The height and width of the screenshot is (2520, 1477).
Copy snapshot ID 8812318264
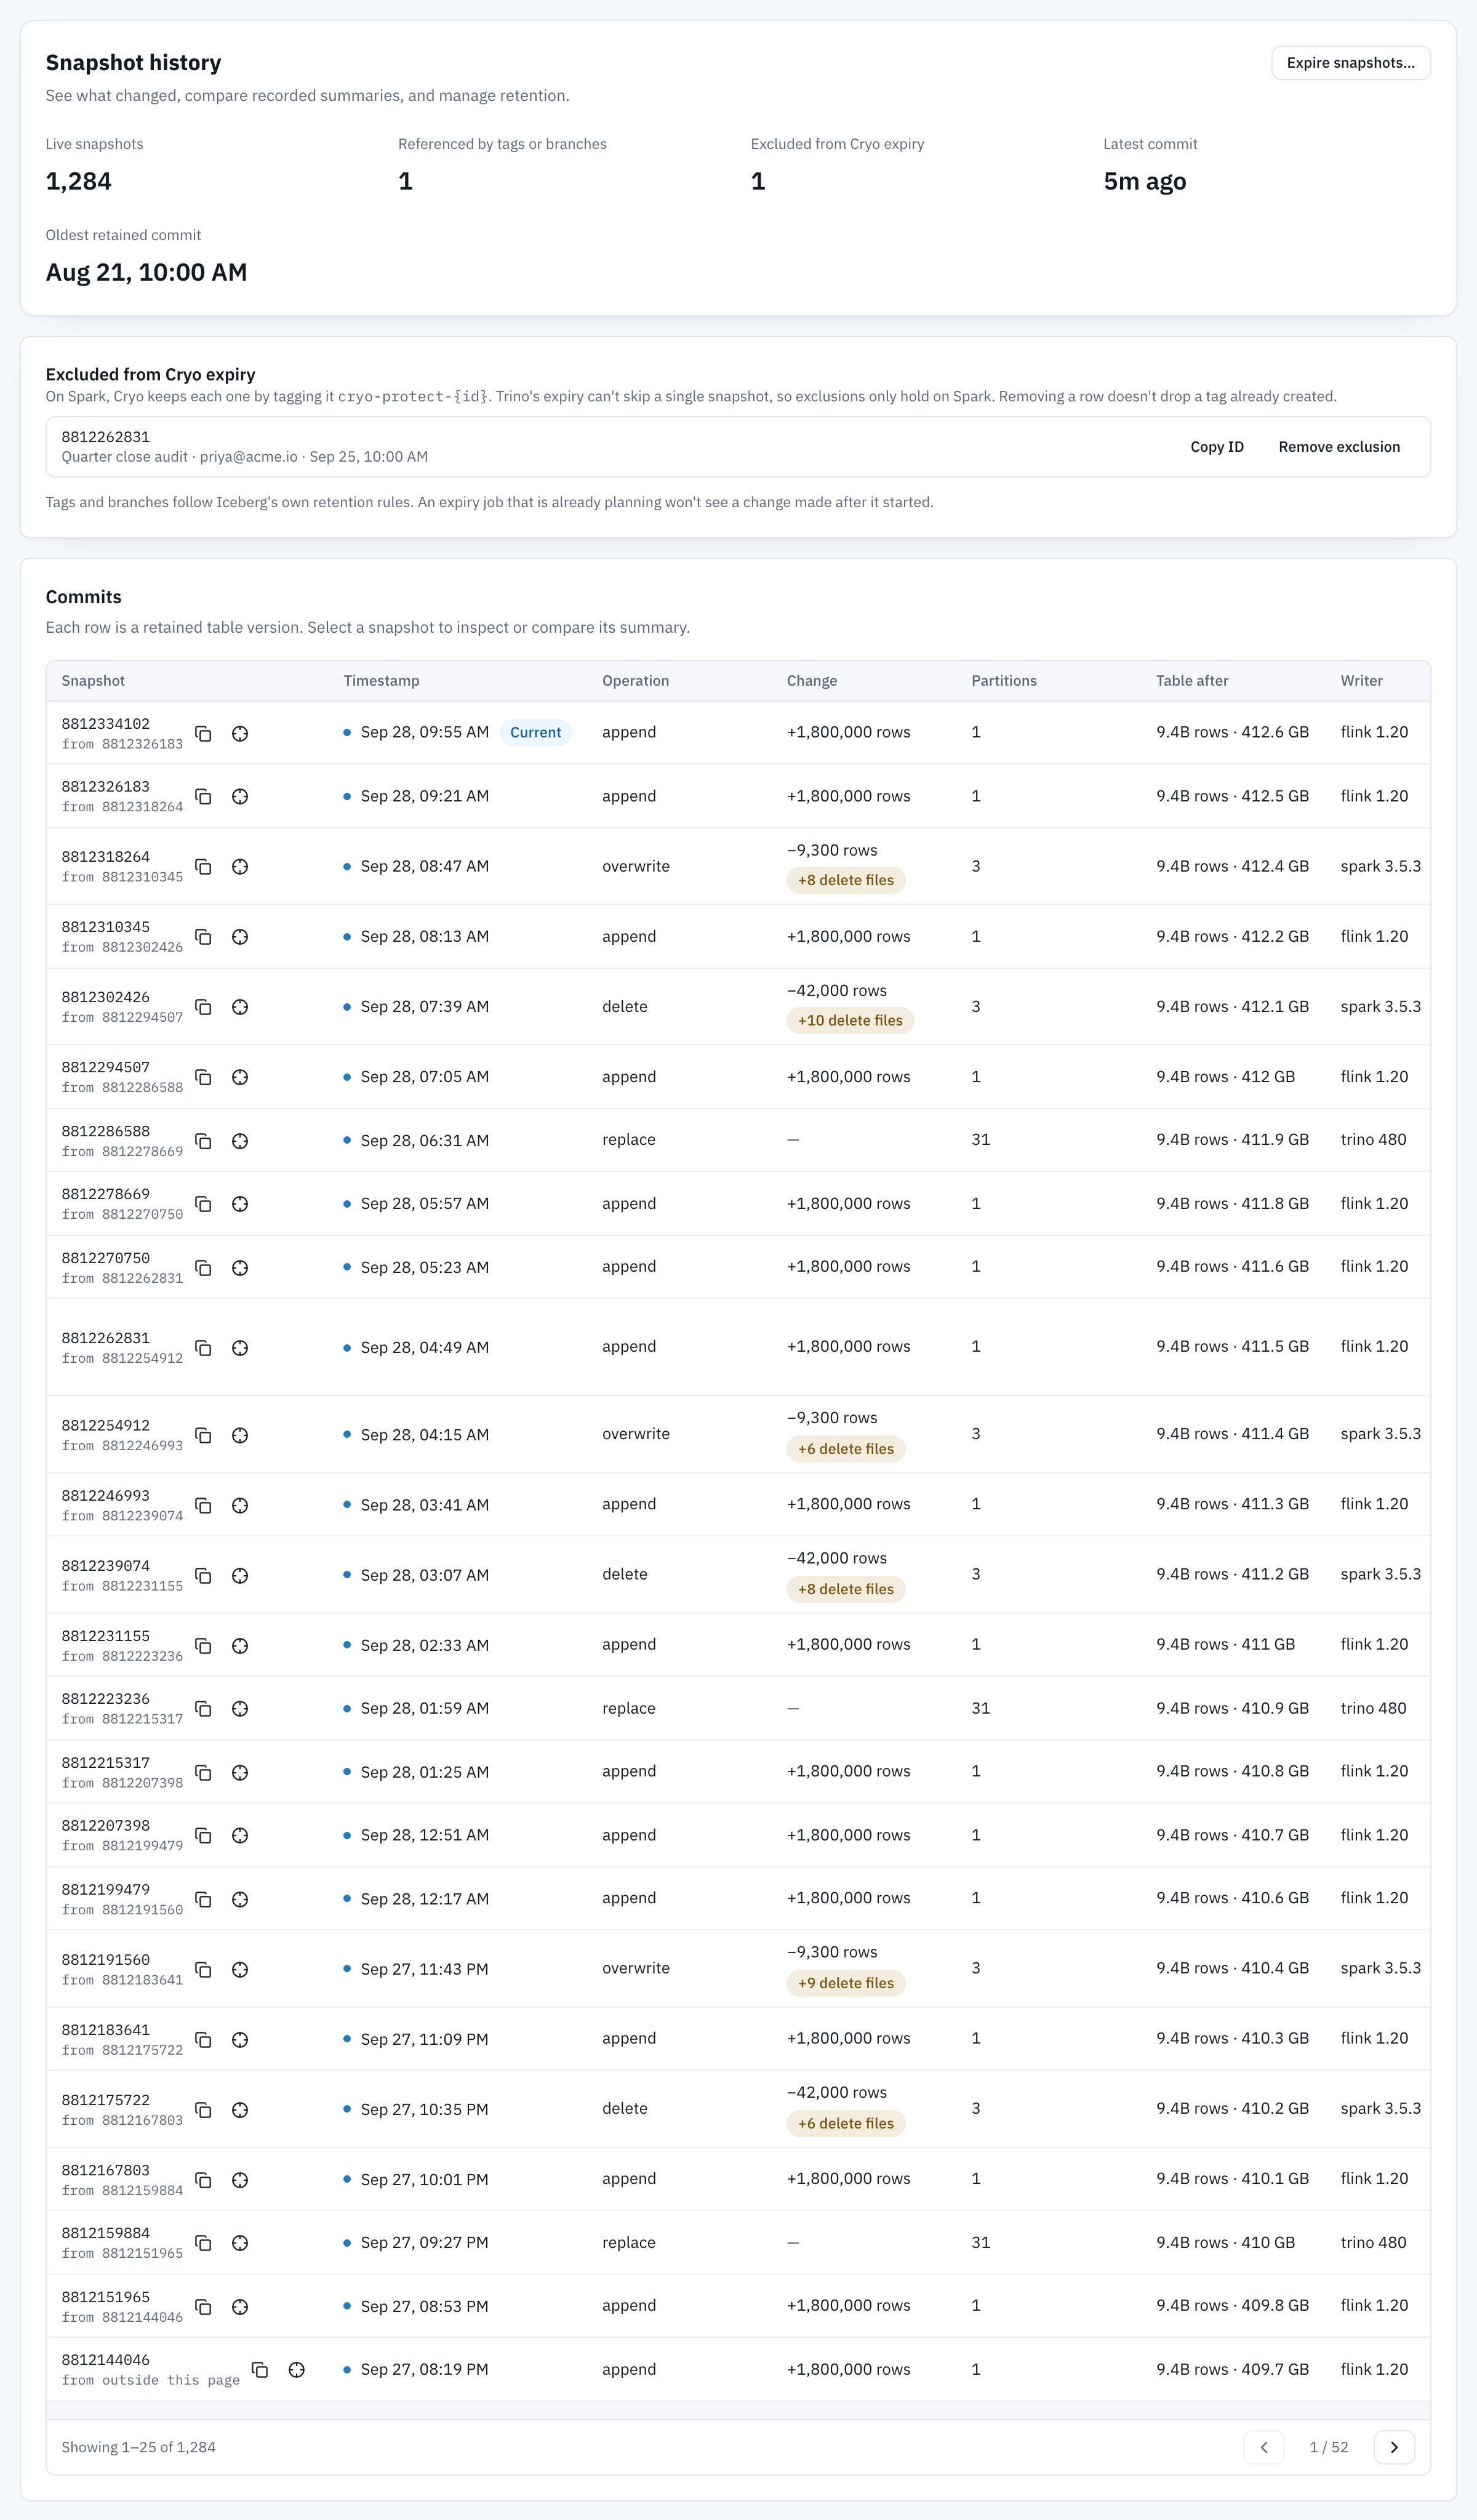(203, 867)
